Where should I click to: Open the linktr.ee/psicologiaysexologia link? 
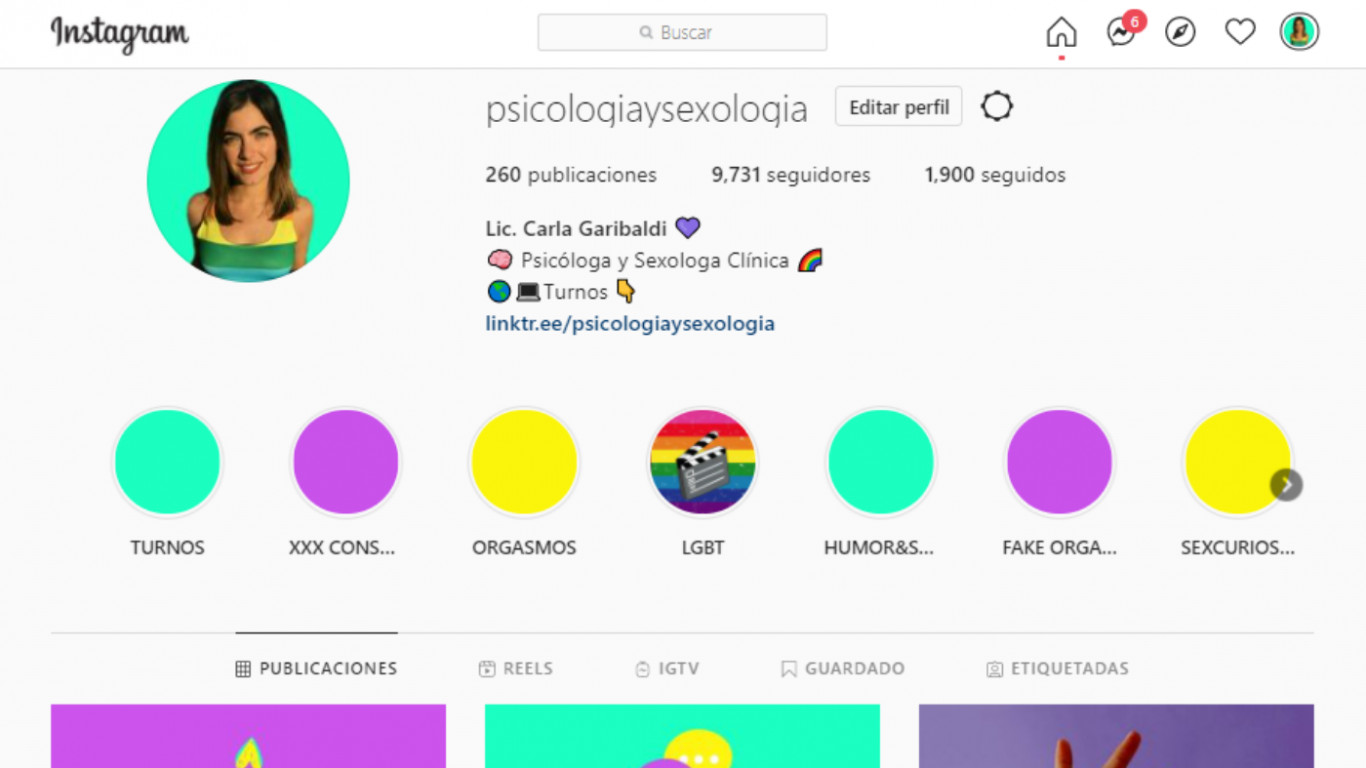click(630, 324)
